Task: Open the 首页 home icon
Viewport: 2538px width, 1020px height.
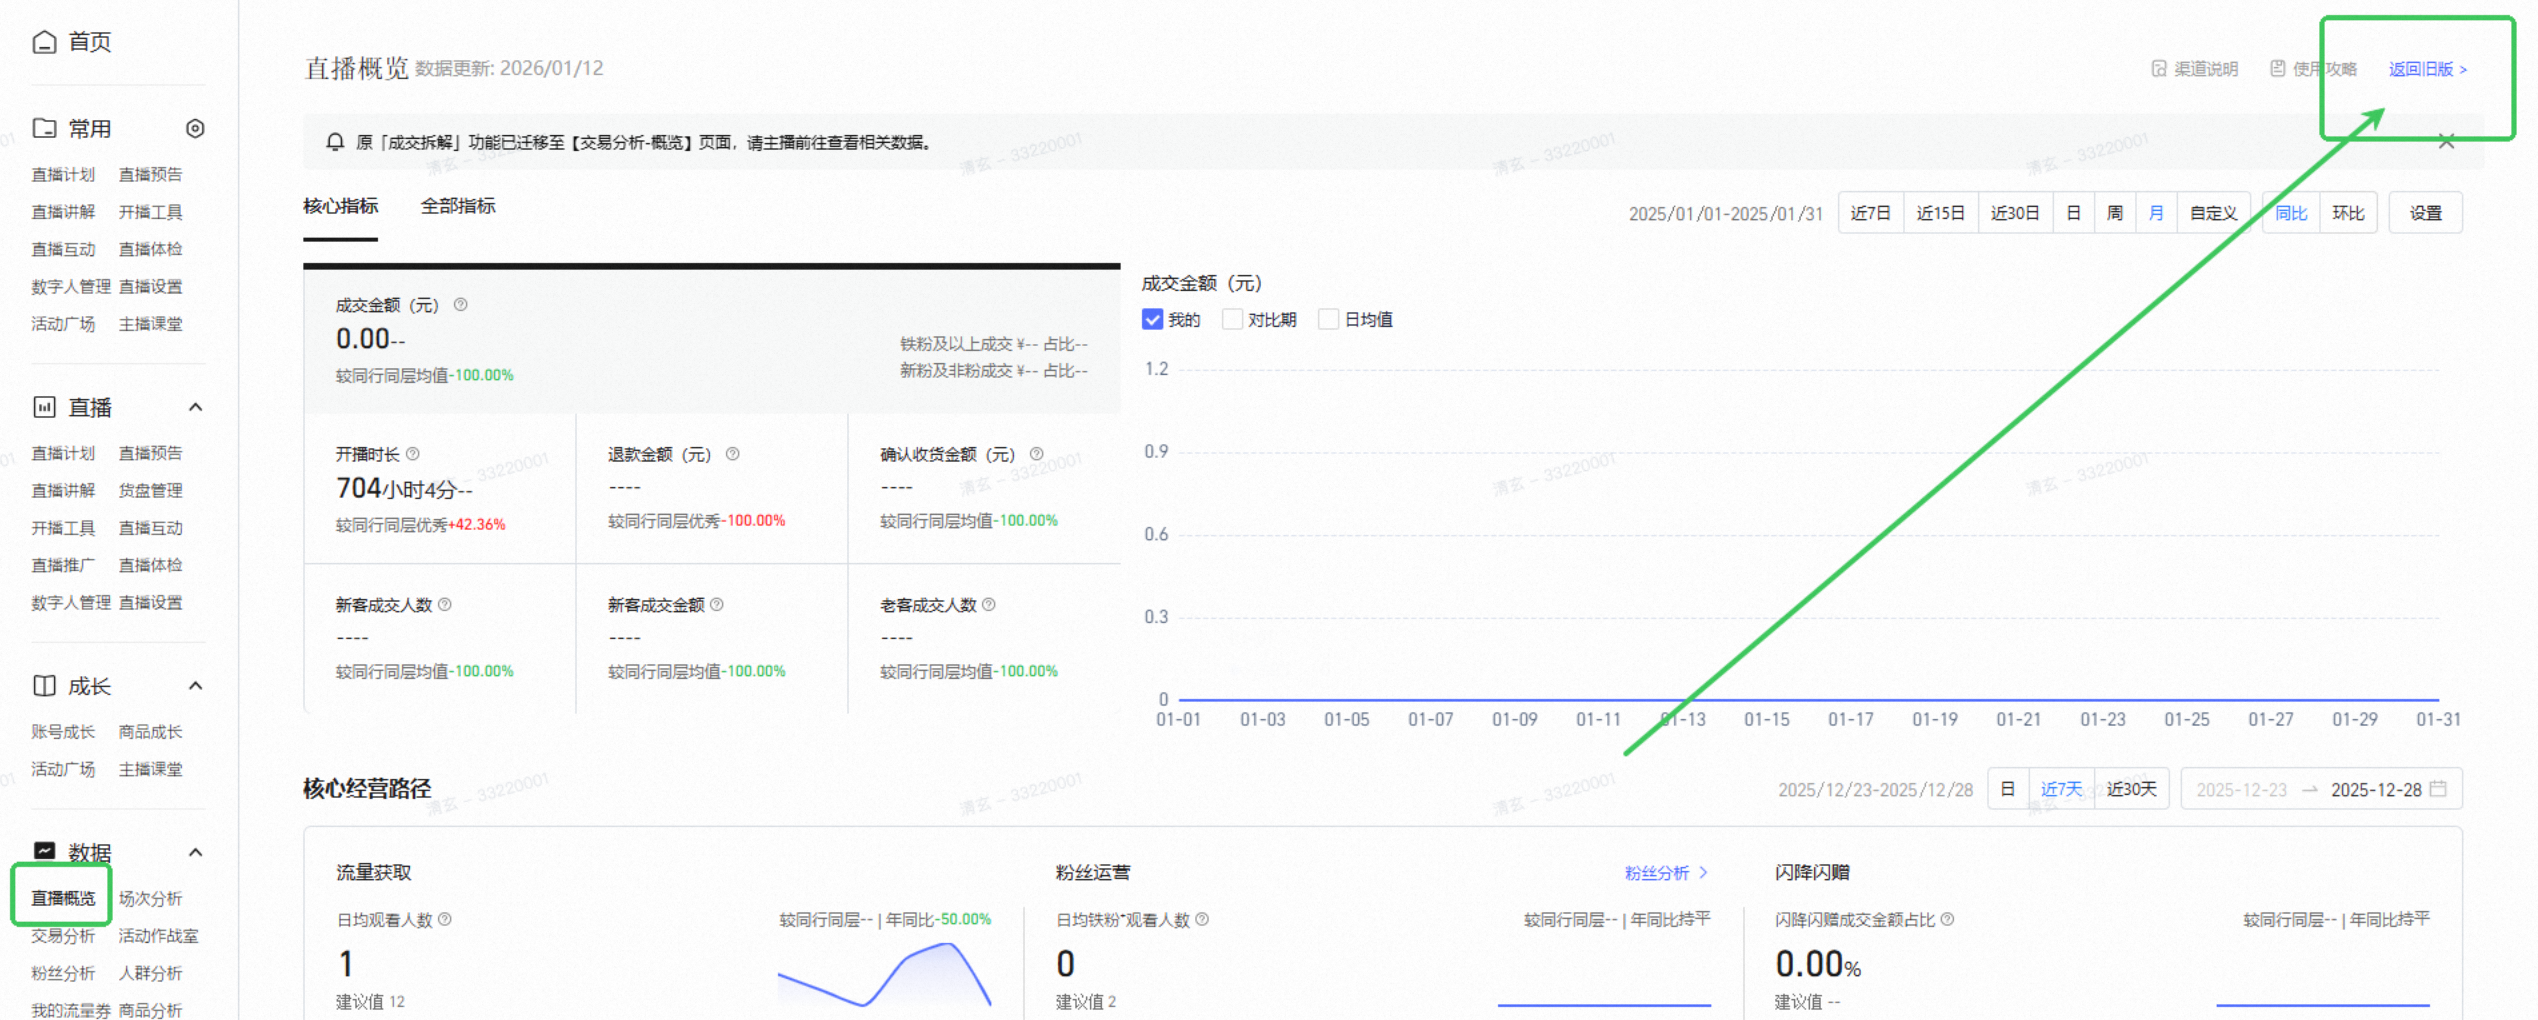Action: (x=44, y=42)
